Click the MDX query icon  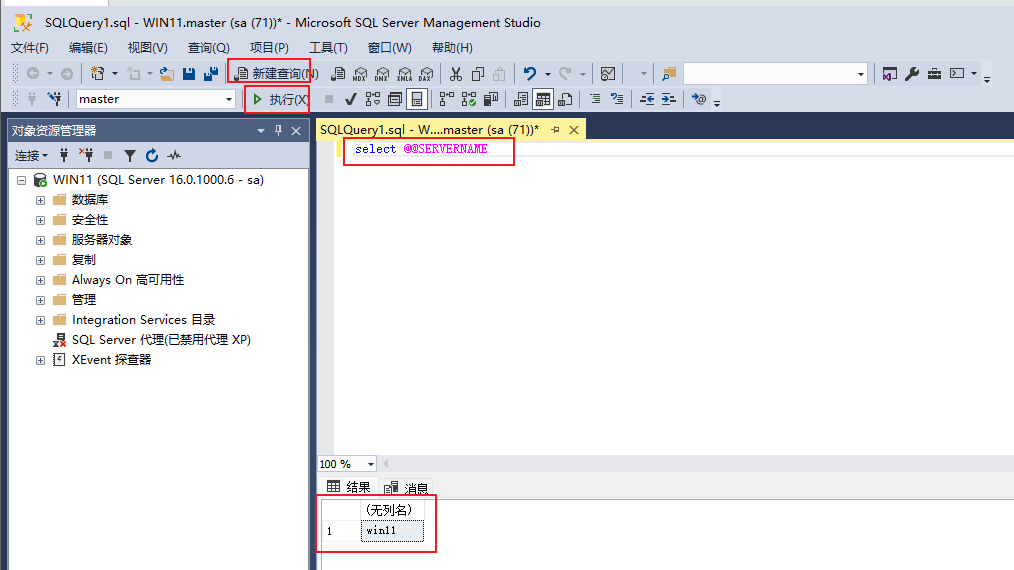360,74
